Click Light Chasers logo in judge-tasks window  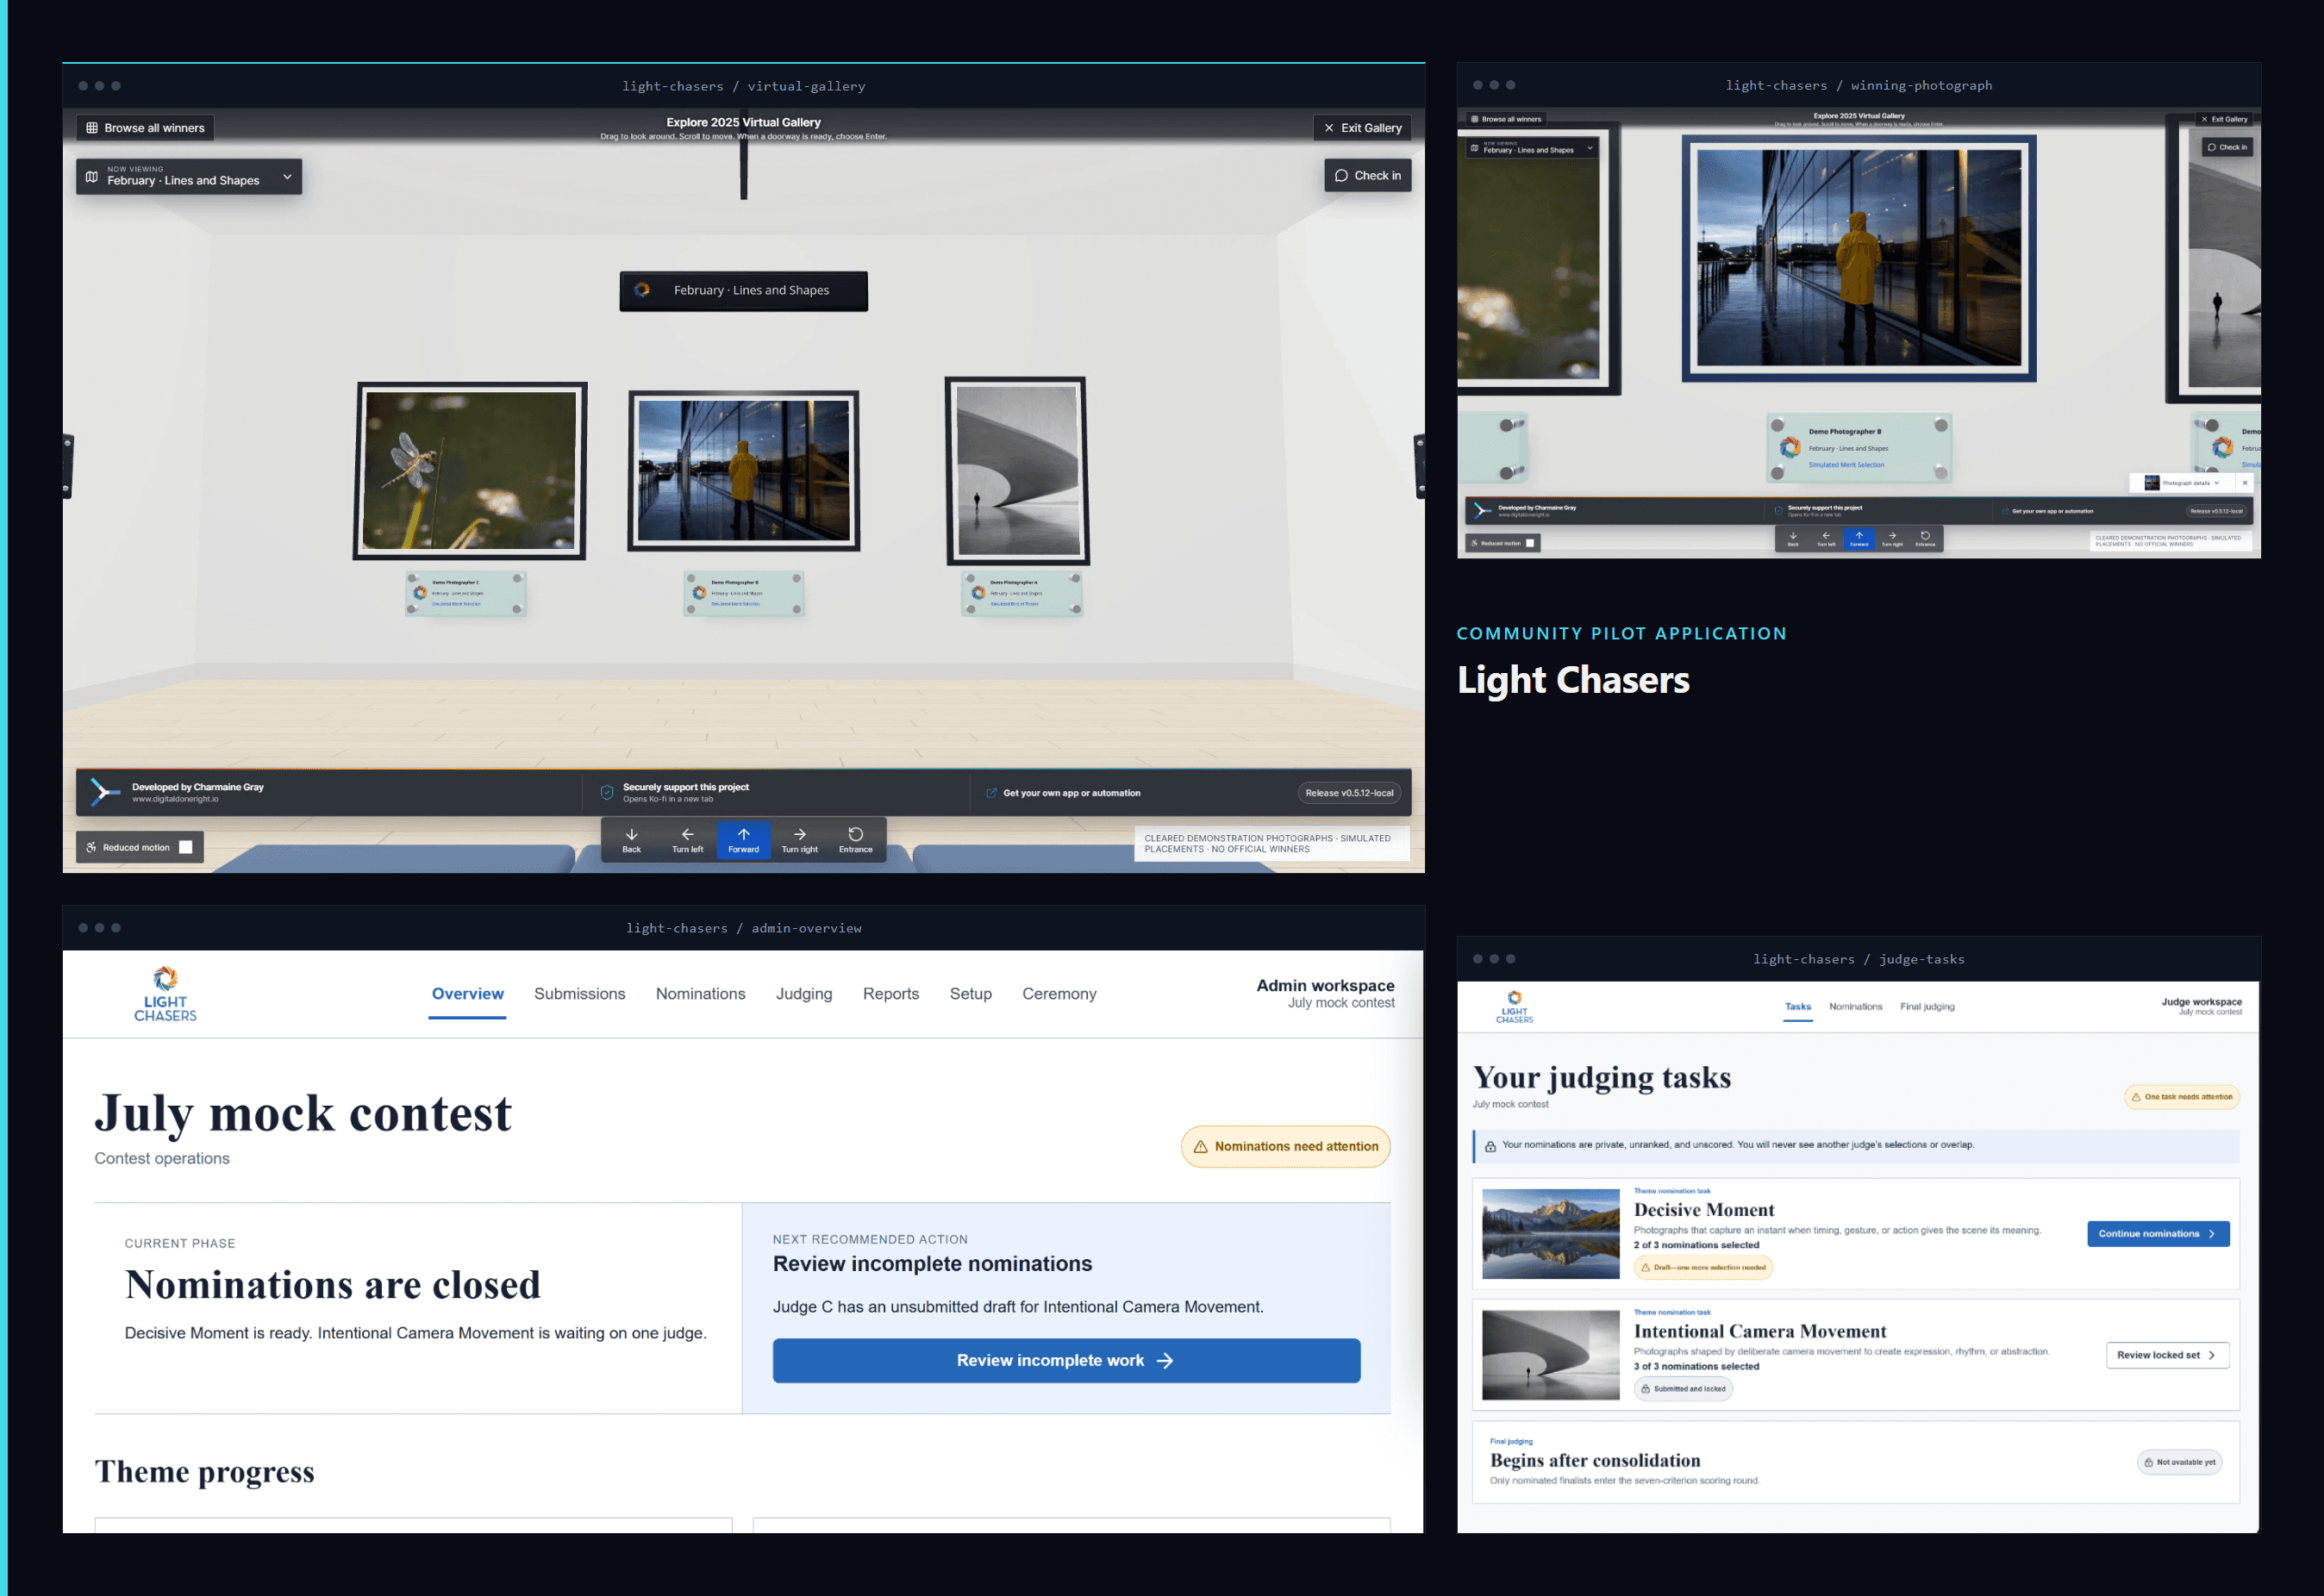(x=1514, y=1007)
